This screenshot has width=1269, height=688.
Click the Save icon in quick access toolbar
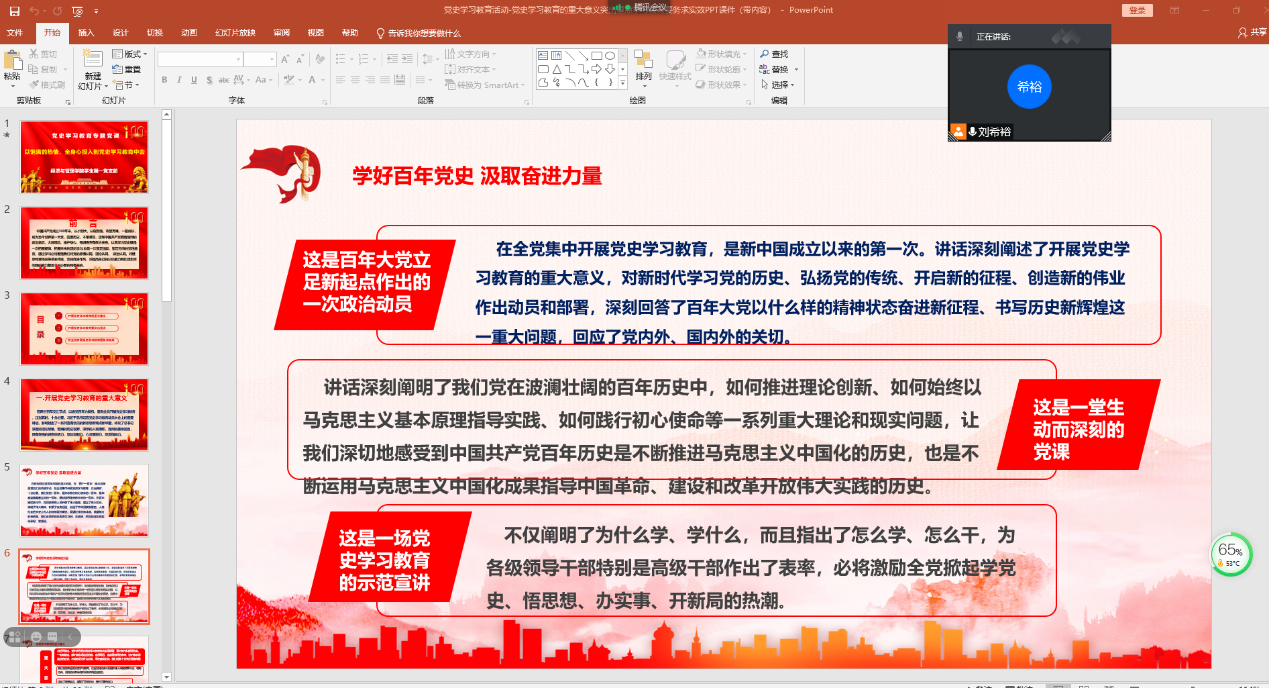tap(14, 10)
